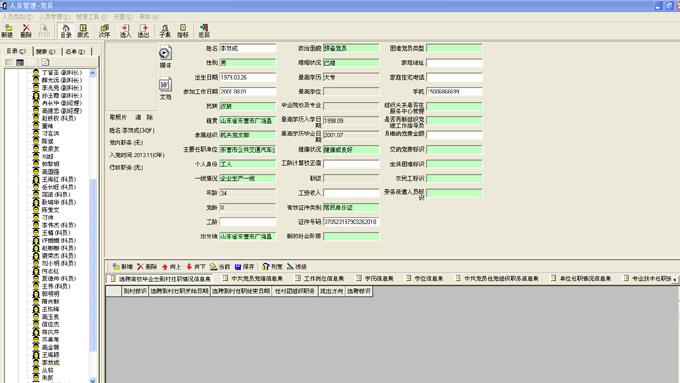This screenshot has width=680, height=383.
Task: Click the 版式 layout toolbar icon
Action: (83, 31)
